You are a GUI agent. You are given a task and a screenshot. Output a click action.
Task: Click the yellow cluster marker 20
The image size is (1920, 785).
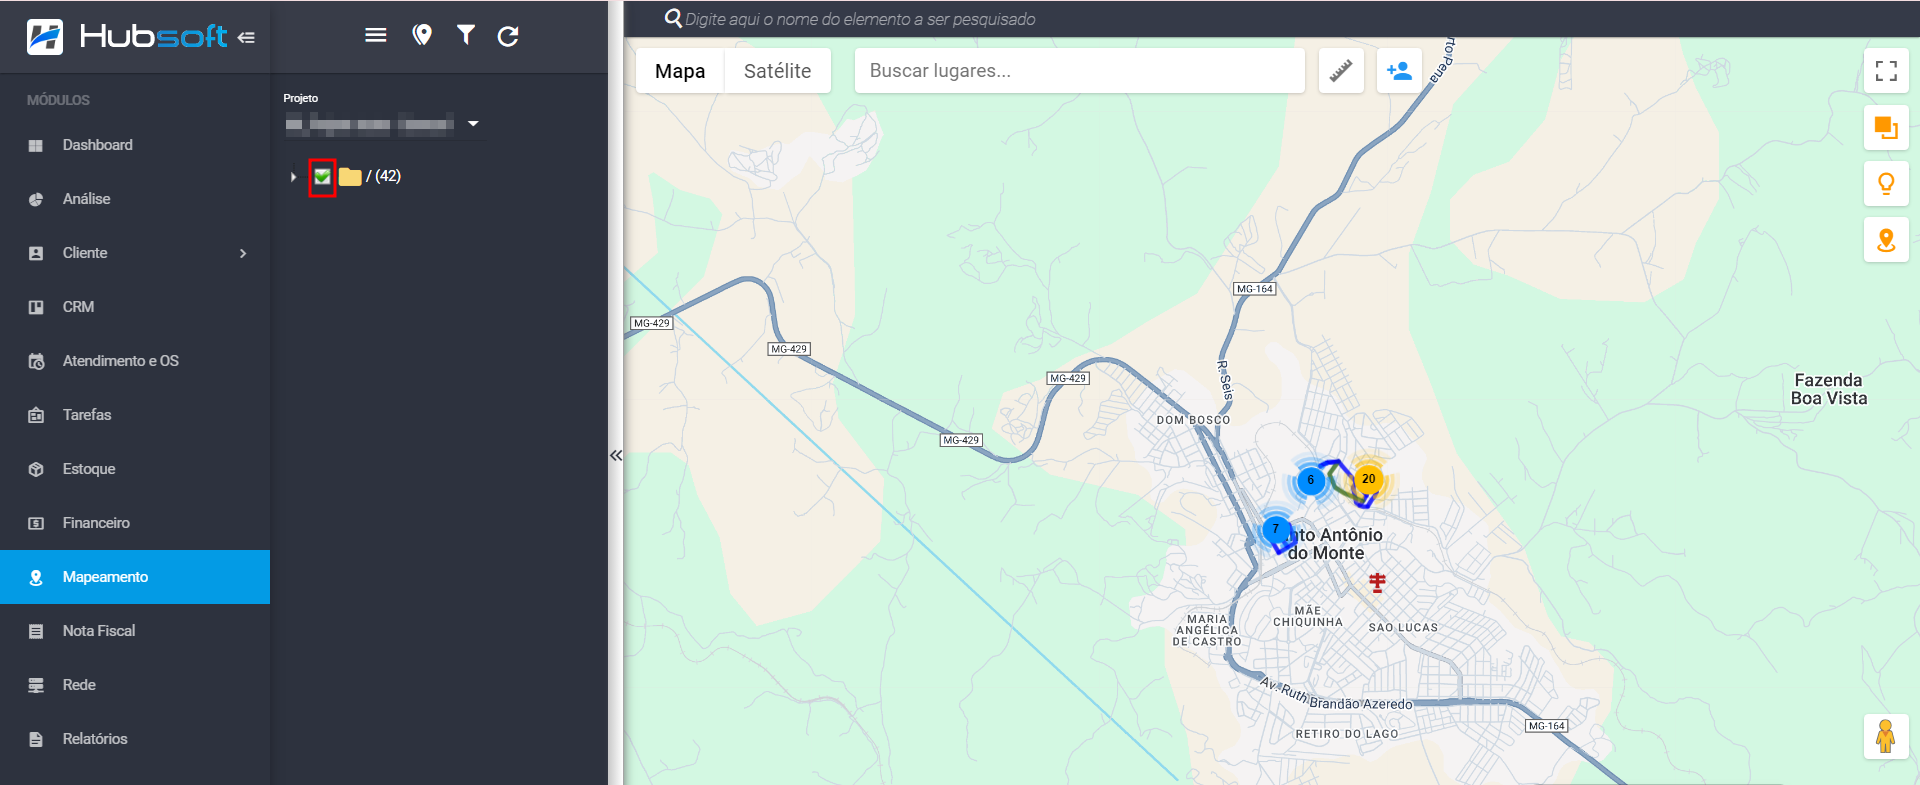[x=1368, y=479]
